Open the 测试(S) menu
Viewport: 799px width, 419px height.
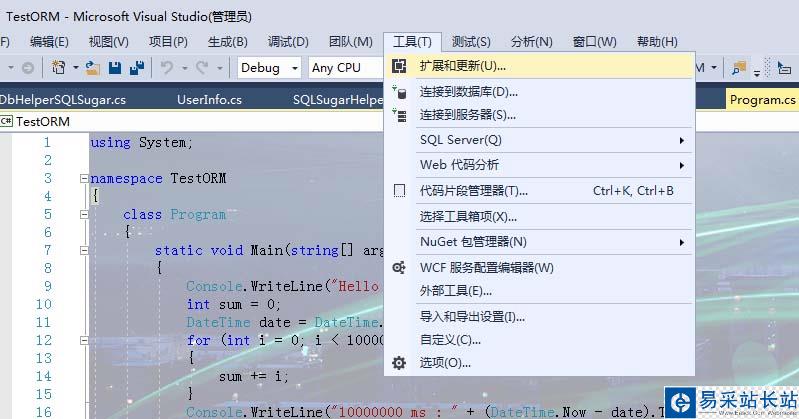click(471, 41)
